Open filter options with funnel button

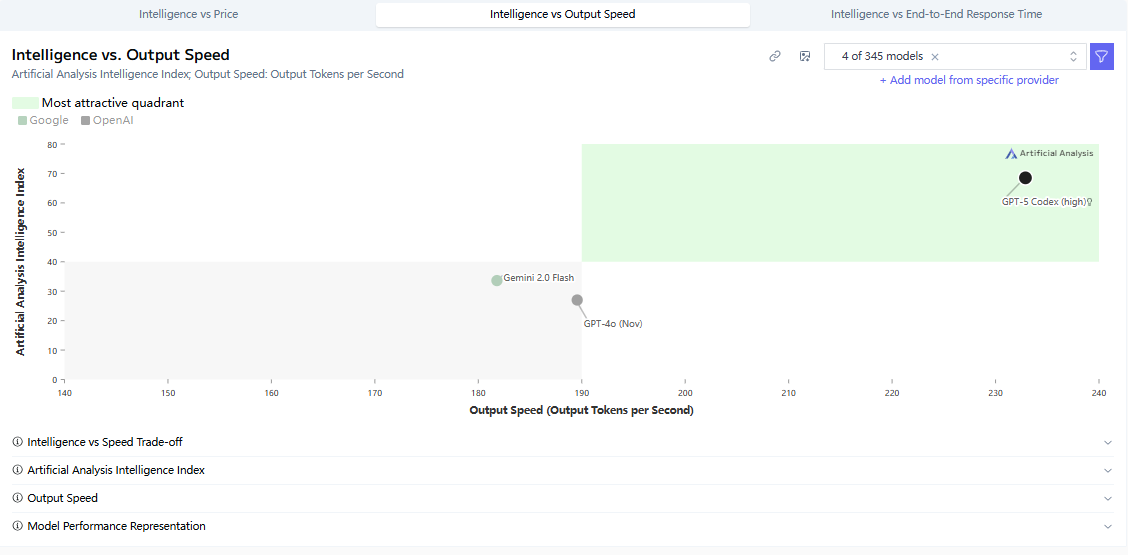[1101, 56]
